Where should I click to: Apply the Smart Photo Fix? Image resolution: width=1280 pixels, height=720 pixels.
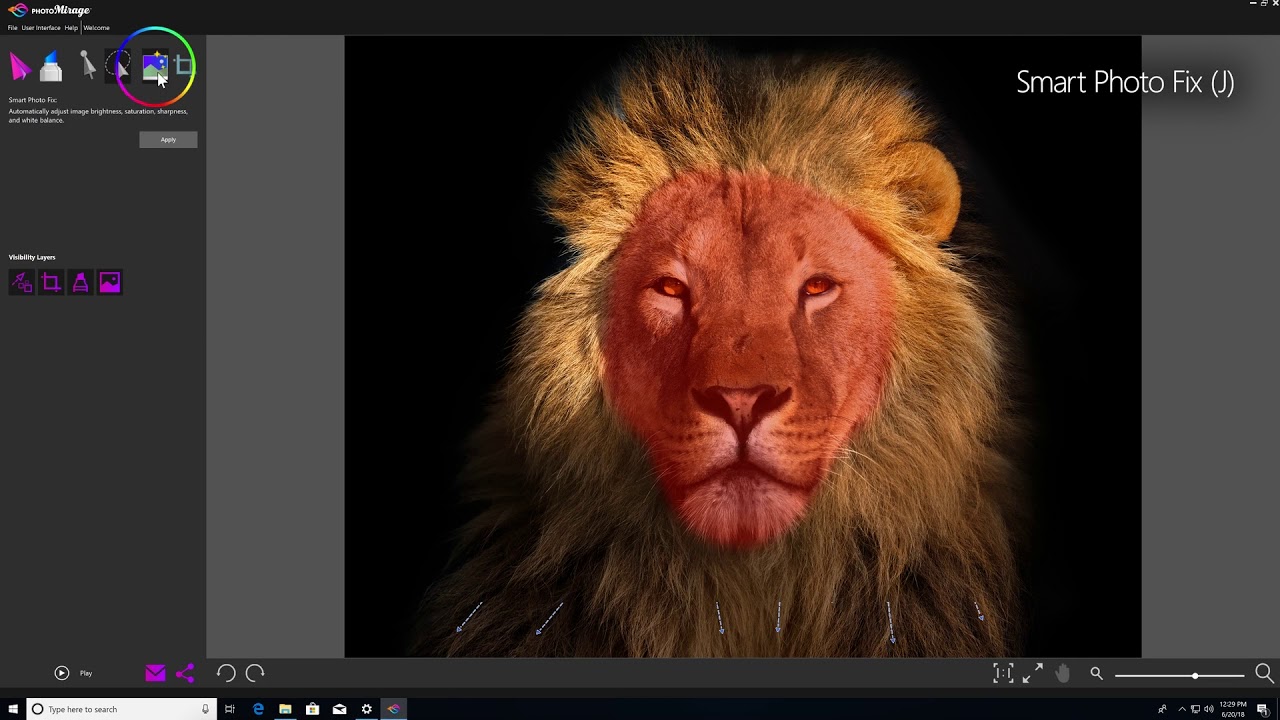[168, 140]
